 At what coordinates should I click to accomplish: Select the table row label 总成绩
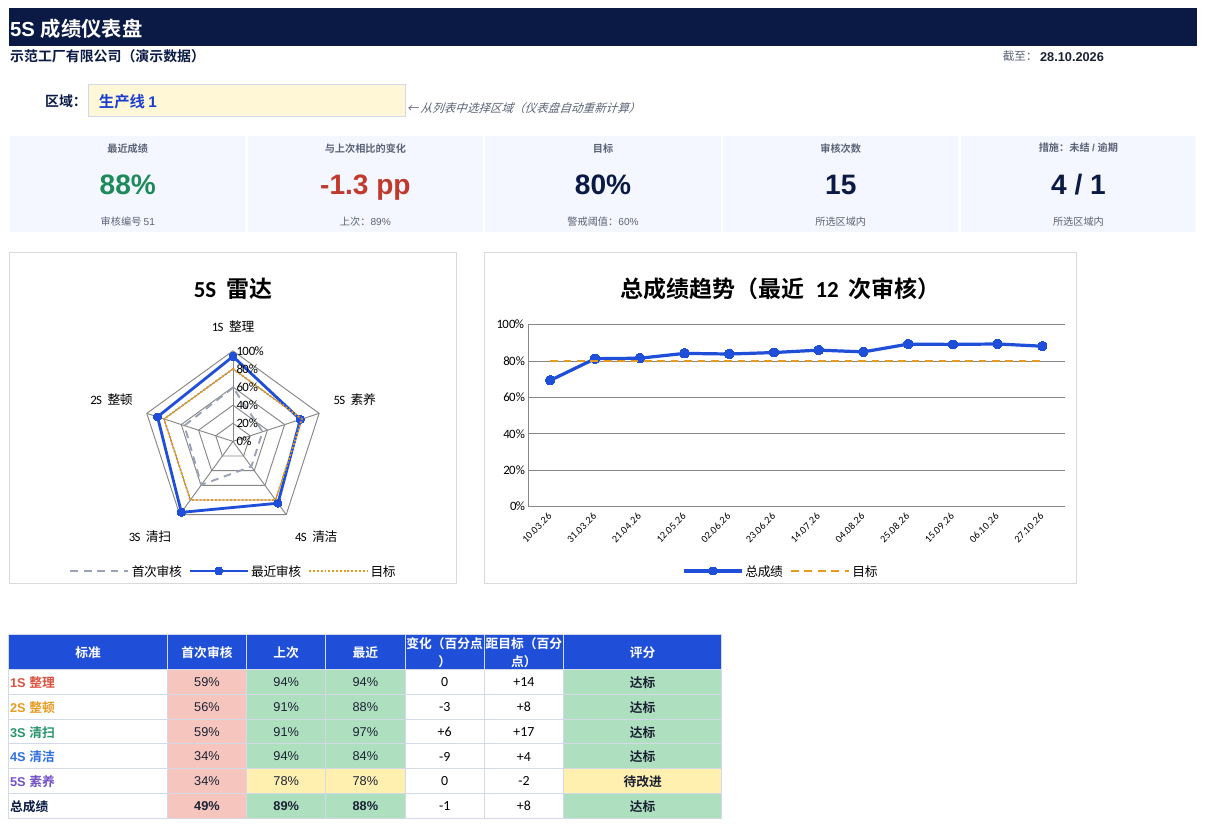pos(29,806)
